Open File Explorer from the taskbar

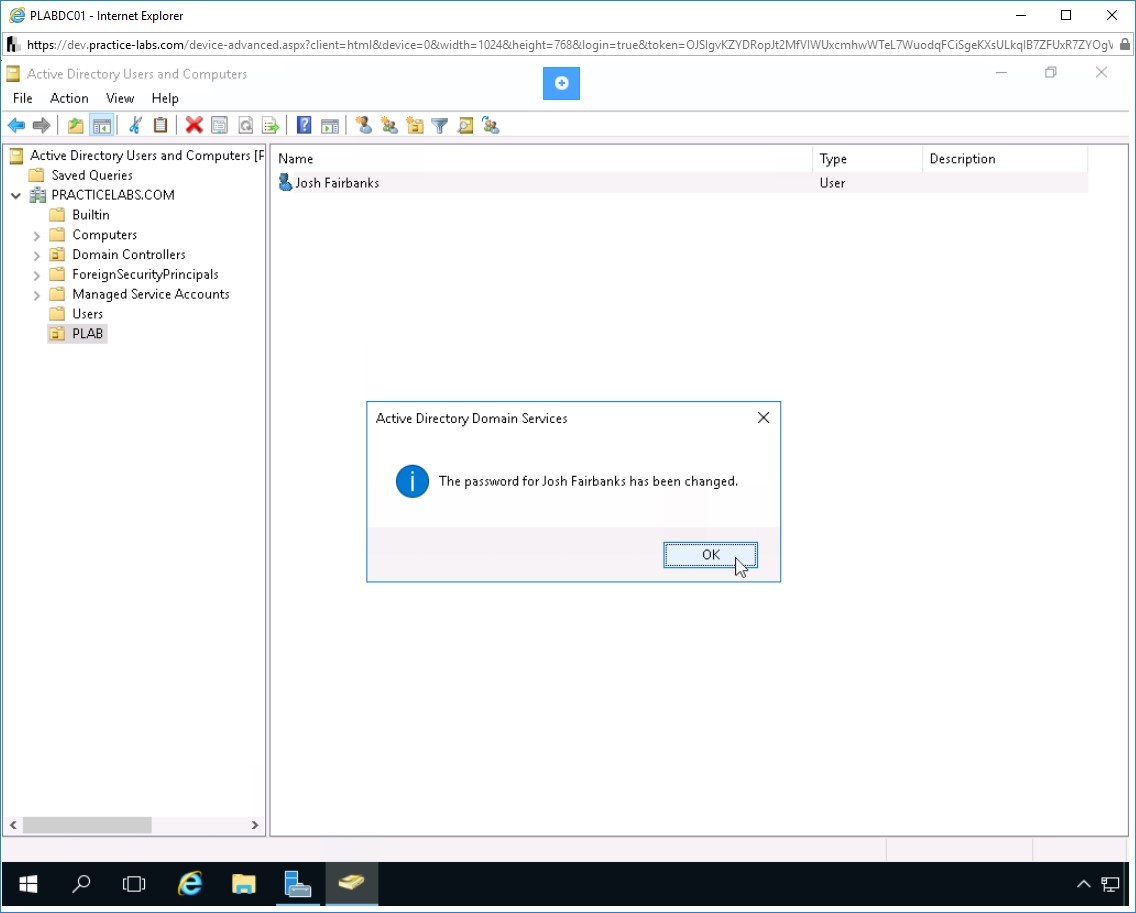(x=243, y=883)
